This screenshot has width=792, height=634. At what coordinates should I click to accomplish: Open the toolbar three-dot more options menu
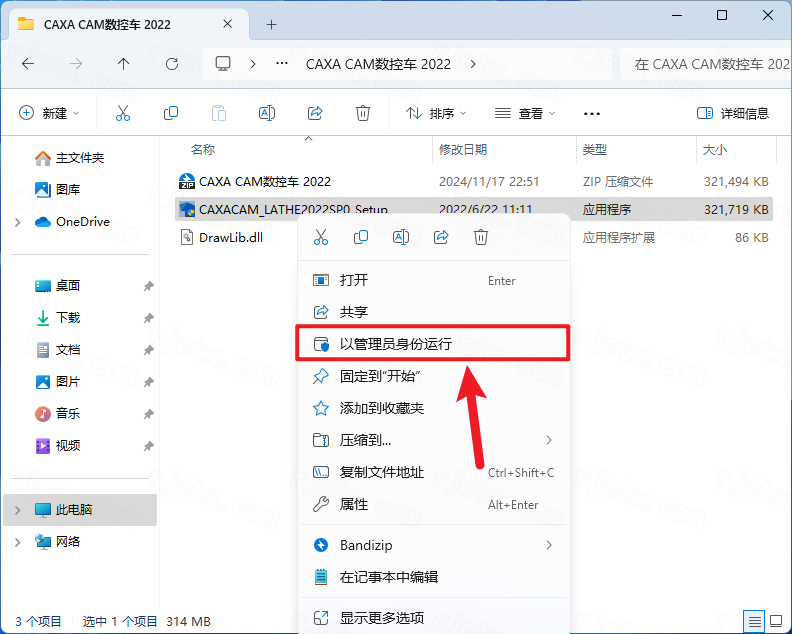(592, 113)
